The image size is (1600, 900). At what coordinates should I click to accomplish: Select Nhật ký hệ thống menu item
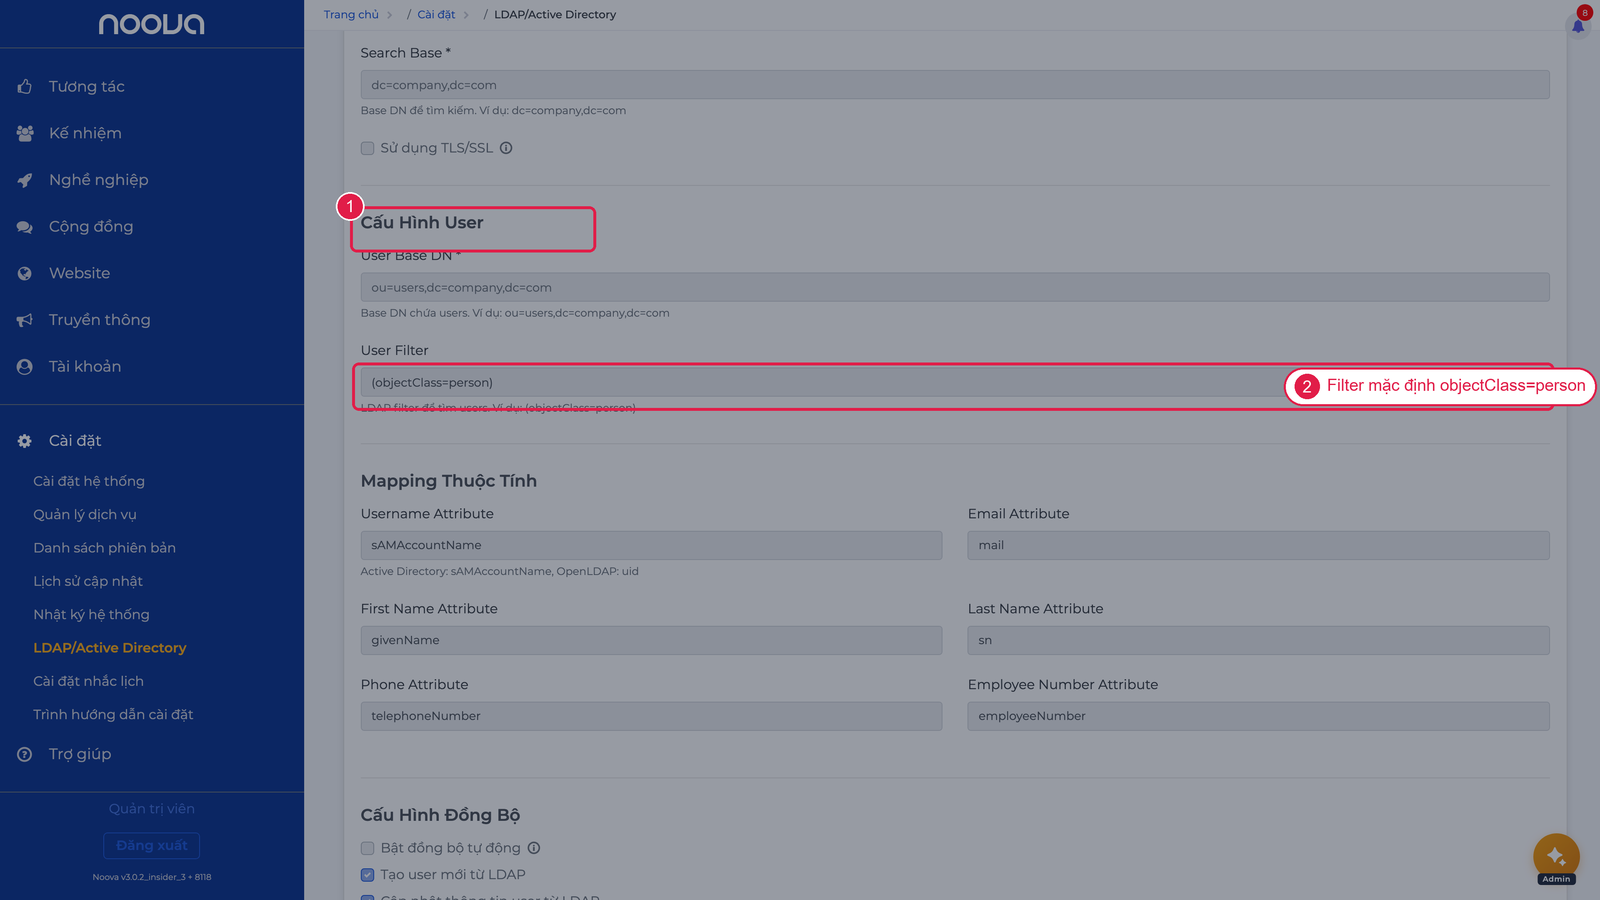point(91,615)
